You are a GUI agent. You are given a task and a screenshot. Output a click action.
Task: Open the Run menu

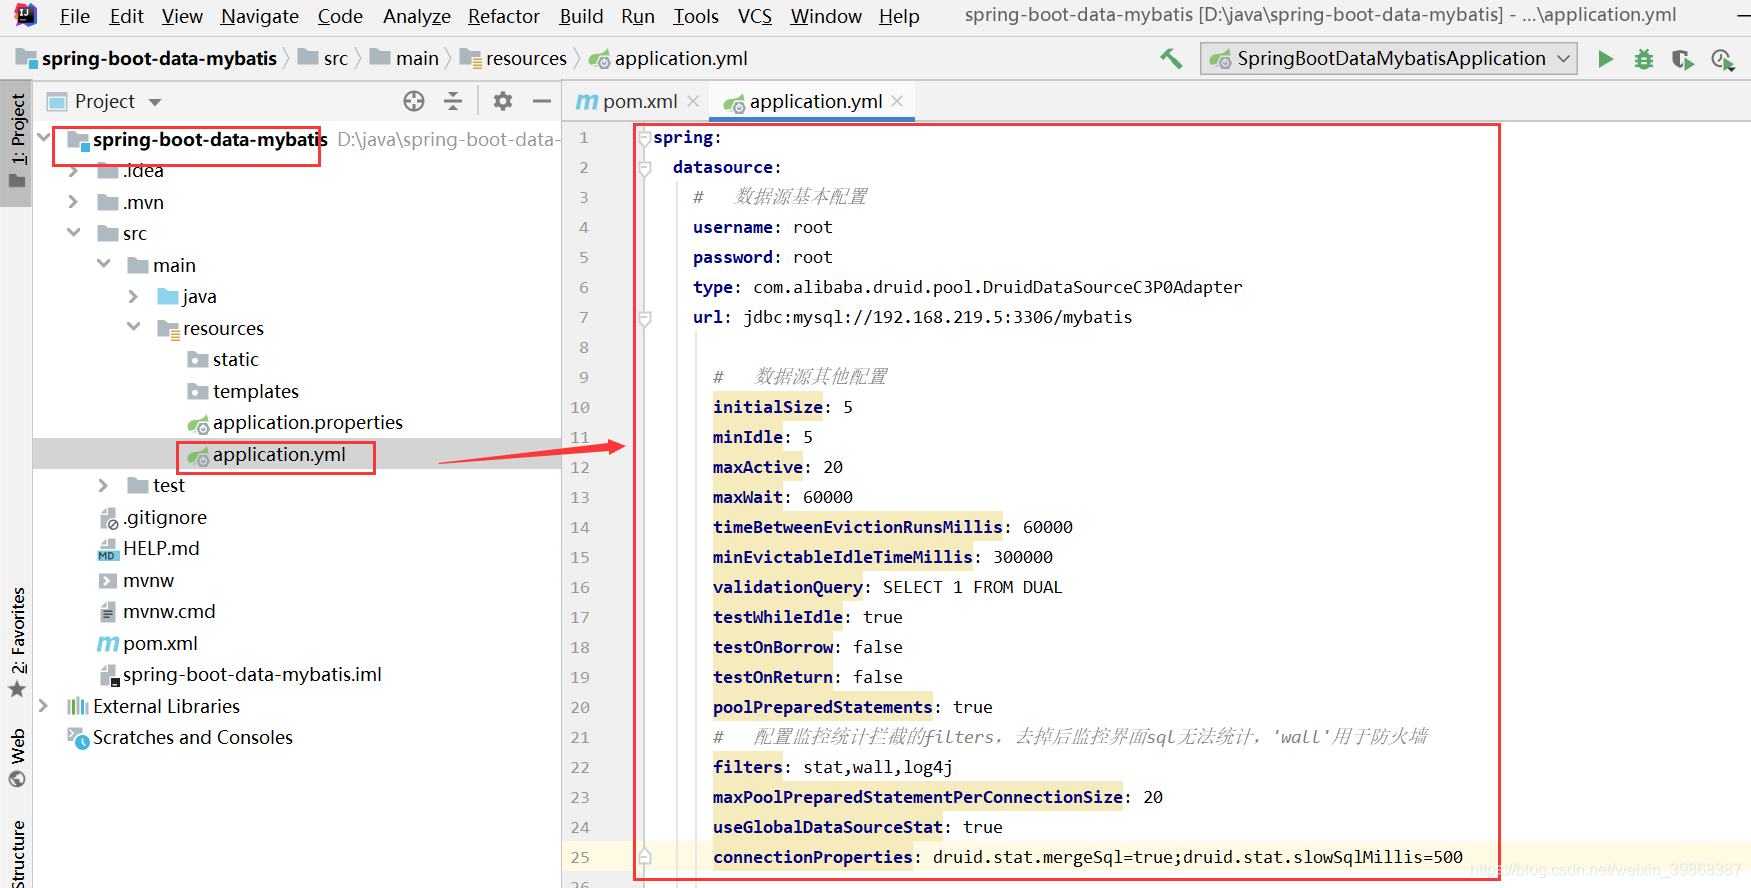[x=638, y=16]
